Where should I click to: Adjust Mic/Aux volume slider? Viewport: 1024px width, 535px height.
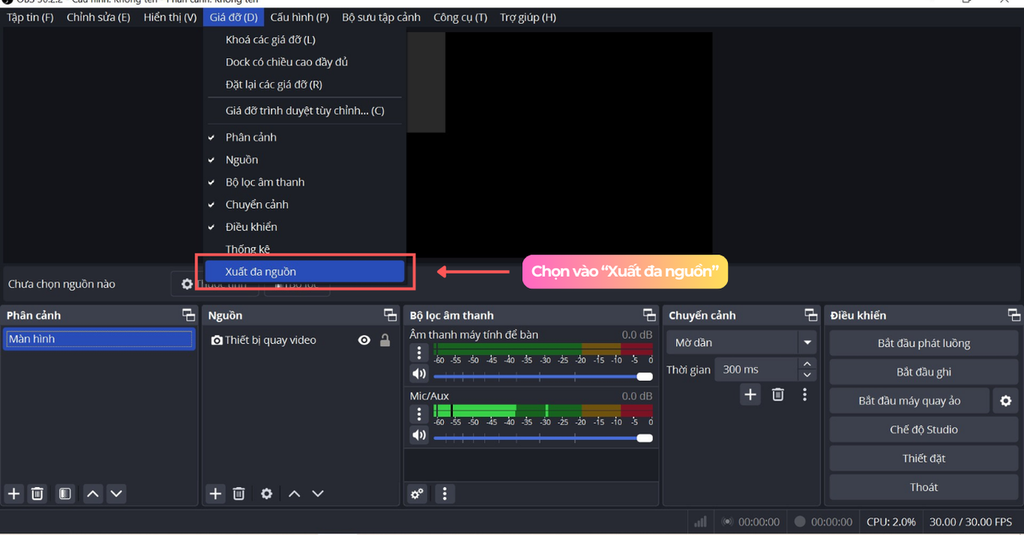pyautogui.click(x=543, y=438)
